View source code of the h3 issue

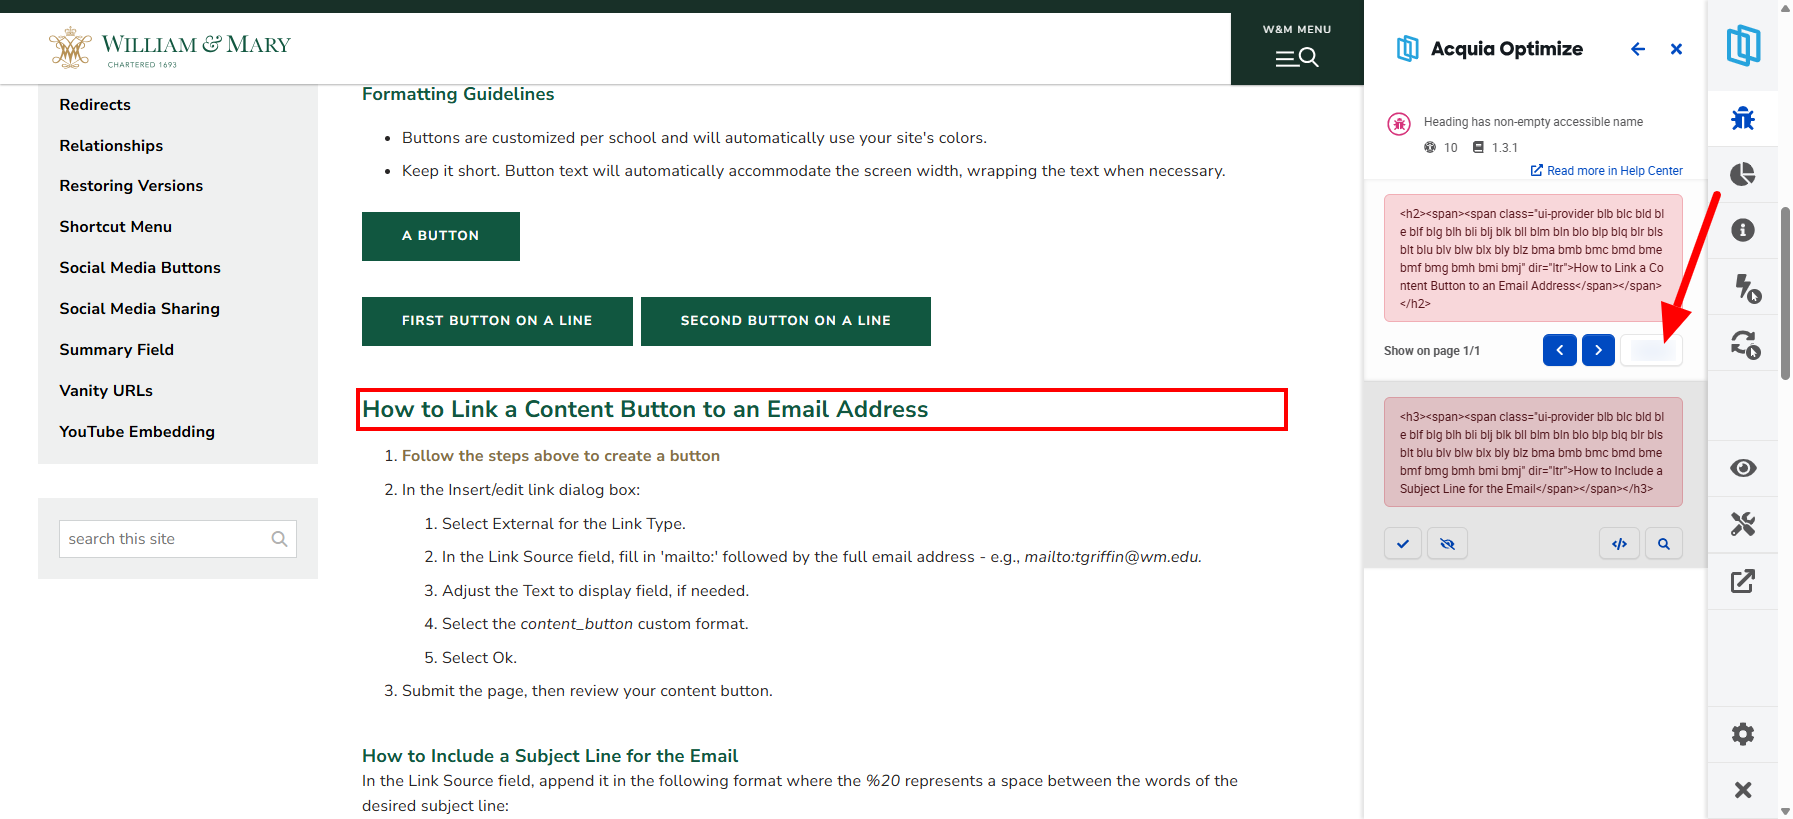tap(1619, 544)
